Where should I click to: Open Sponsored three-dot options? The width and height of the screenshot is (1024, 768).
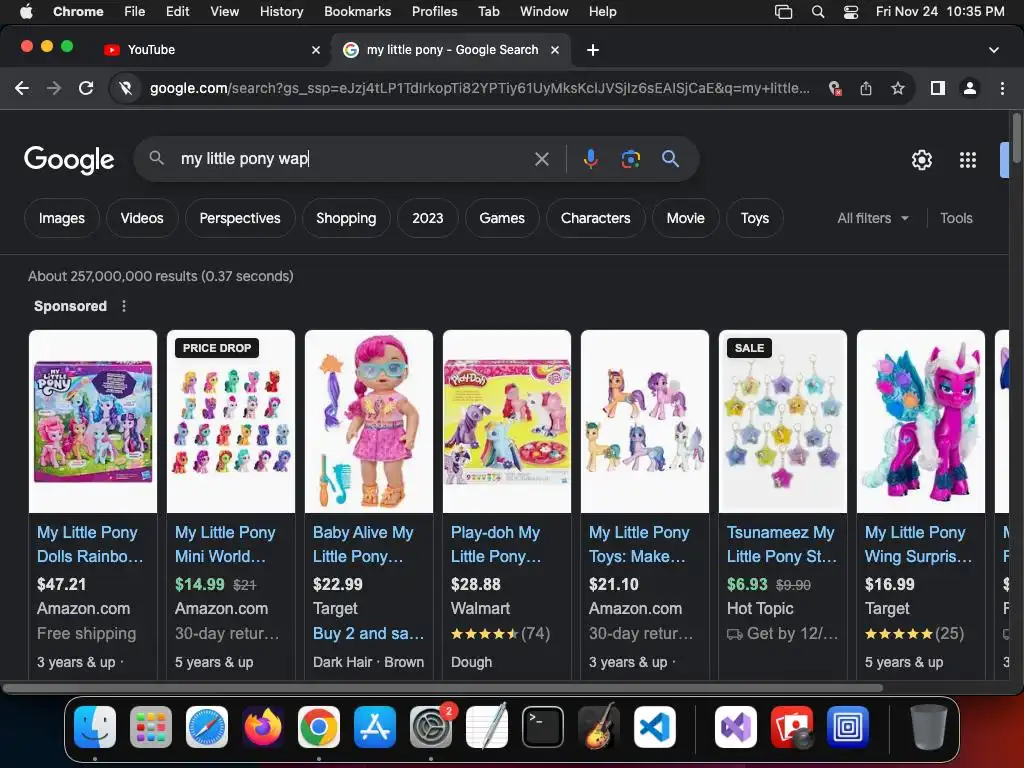pyautogui.click(x=124, y=306)
